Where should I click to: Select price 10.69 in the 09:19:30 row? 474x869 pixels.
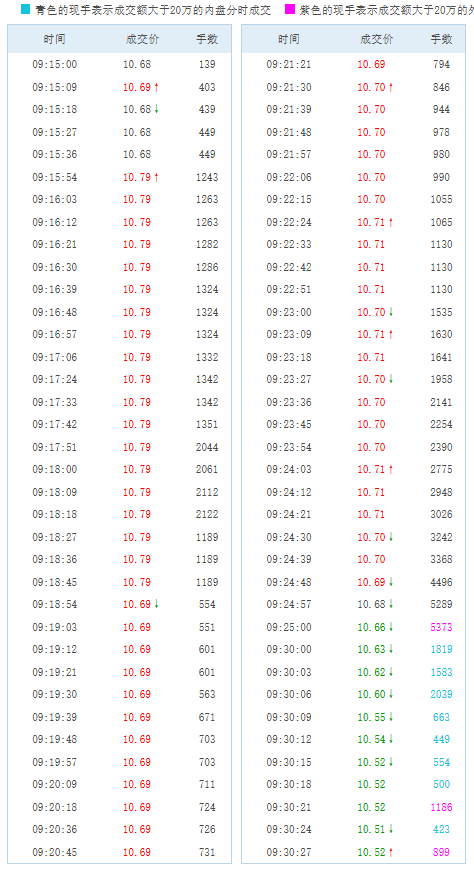pyautogui.click(x=137, y=694)
